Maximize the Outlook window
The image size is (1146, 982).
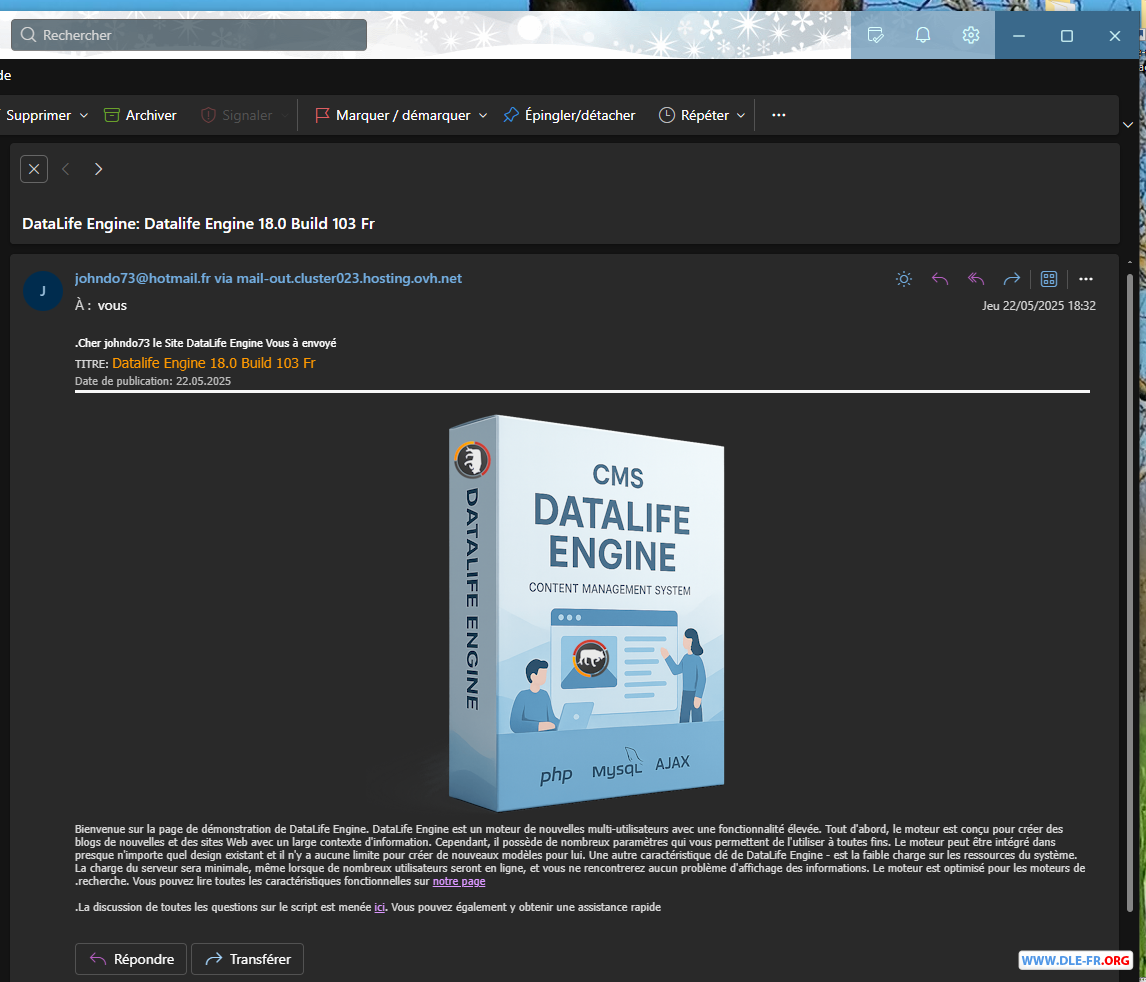pos(1067,35)
